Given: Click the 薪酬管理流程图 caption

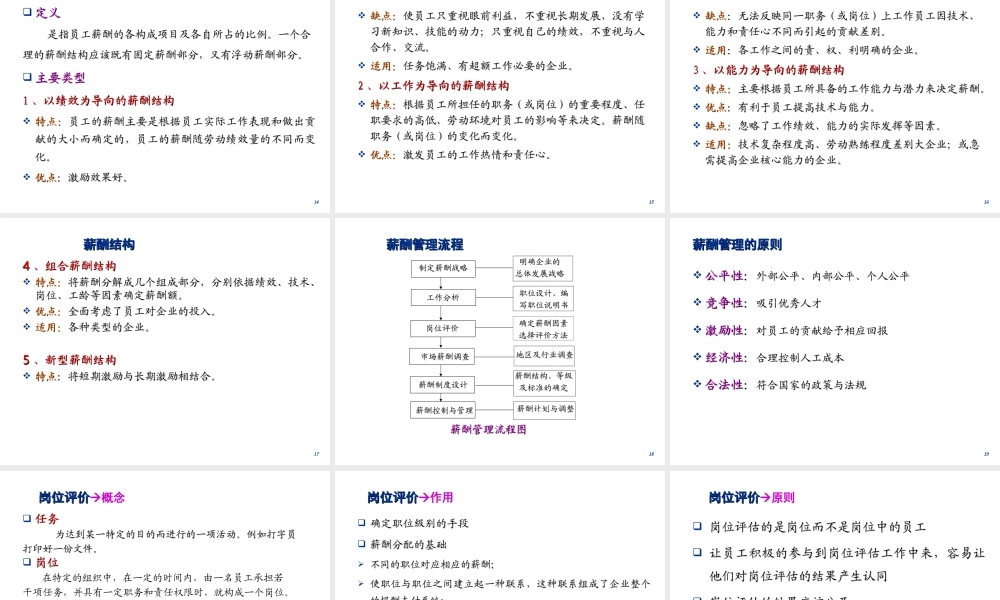Looking at the screenshot, I should pyautogui.click(x=489, y=428).
